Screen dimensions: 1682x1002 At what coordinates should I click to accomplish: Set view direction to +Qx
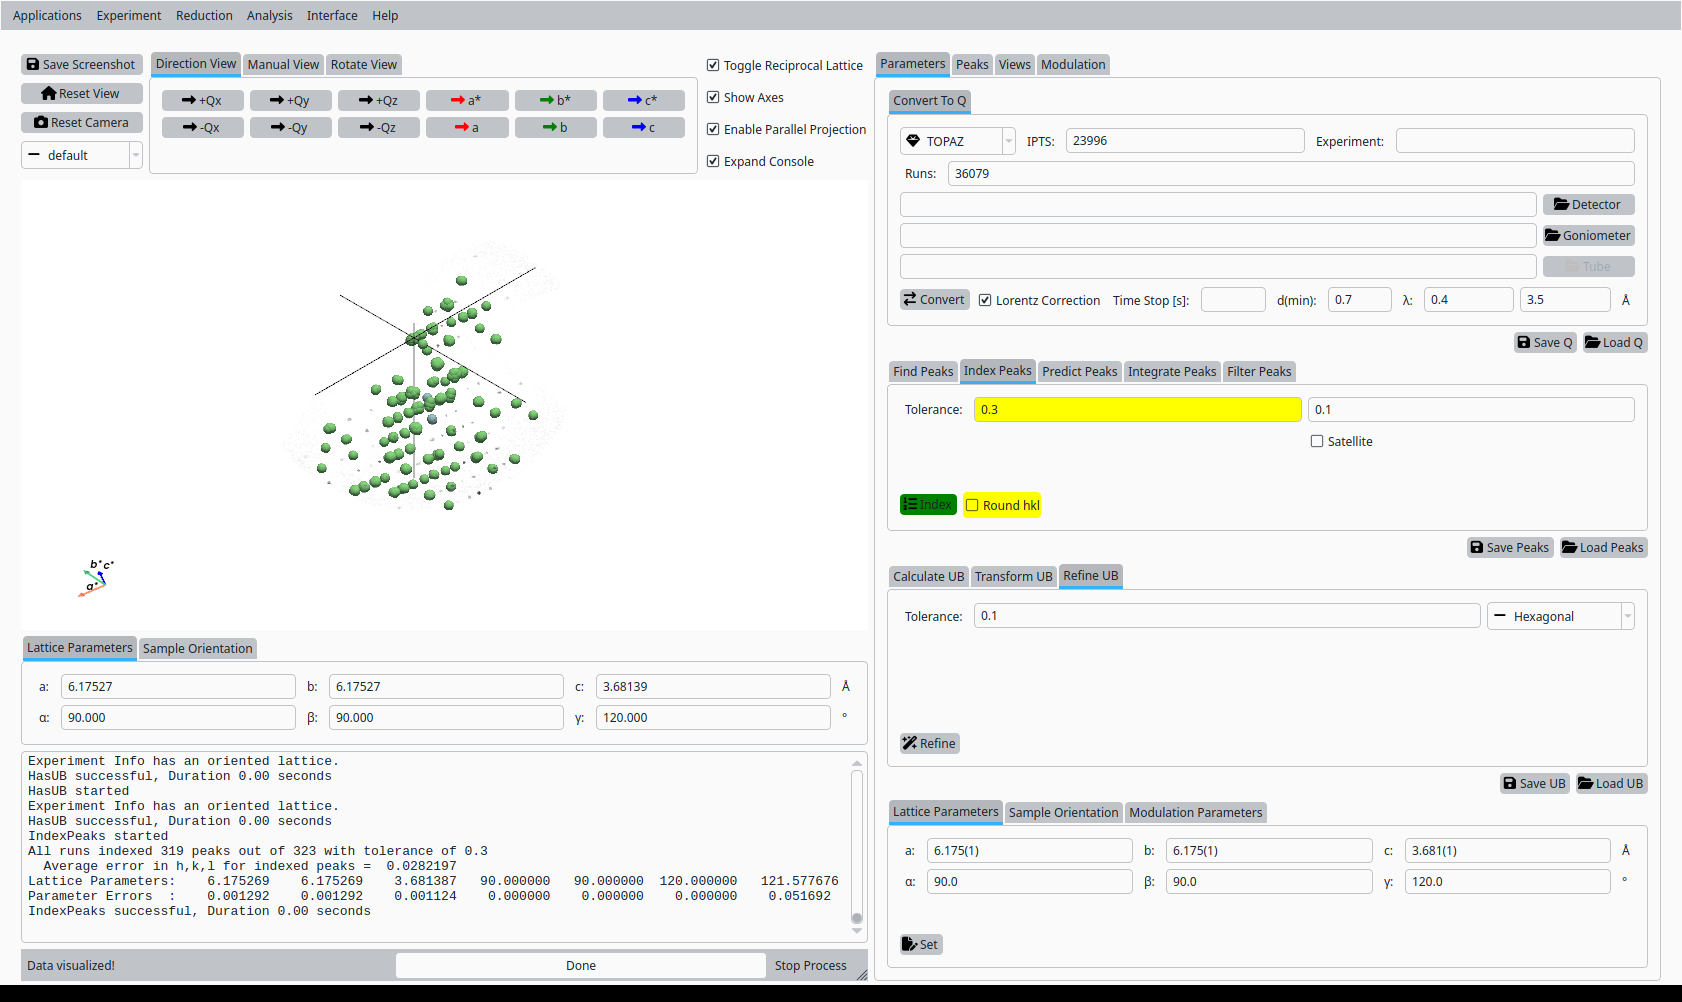point(202,101)
